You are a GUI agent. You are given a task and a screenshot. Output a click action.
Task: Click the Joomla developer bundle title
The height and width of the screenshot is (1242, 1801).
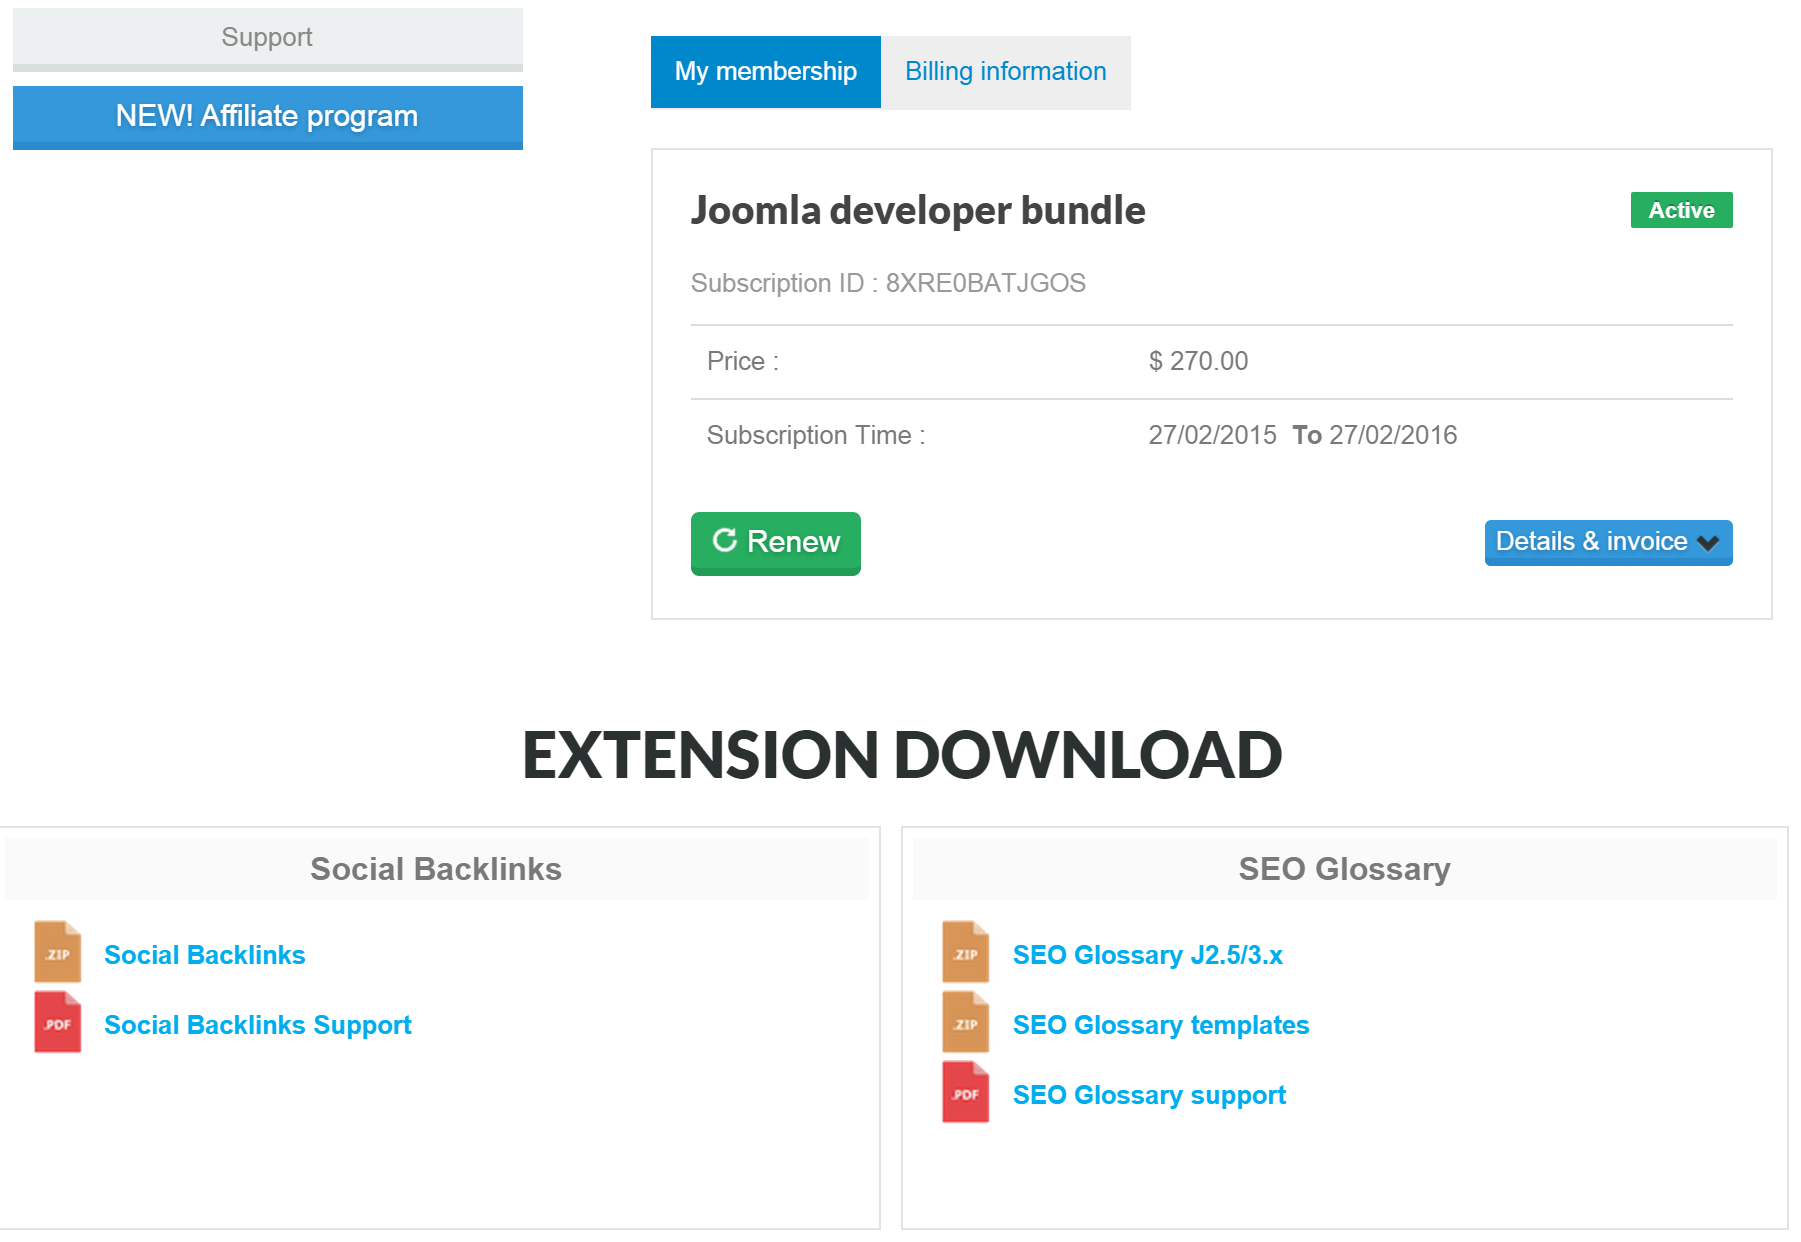click(918, 210)
